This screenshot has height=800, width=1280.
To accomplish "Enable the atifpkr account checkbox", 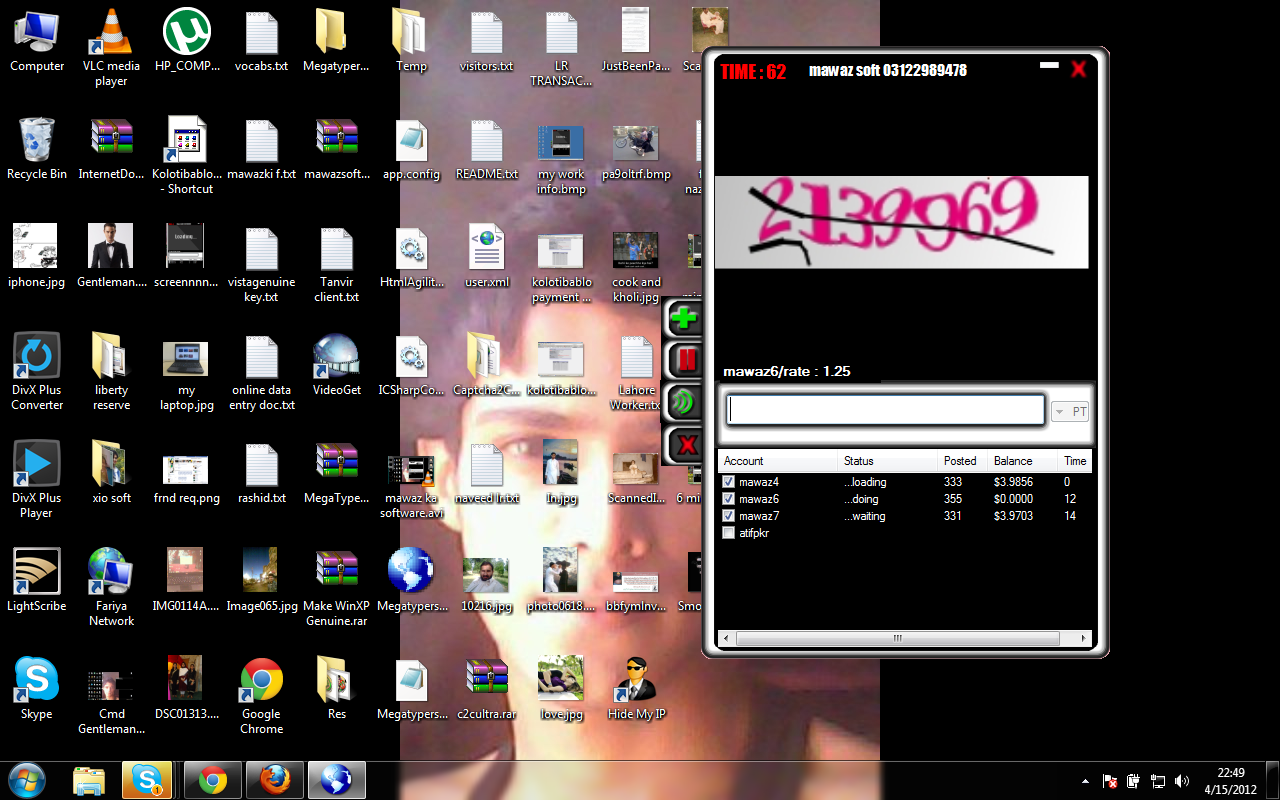I will tap(728, 533).
